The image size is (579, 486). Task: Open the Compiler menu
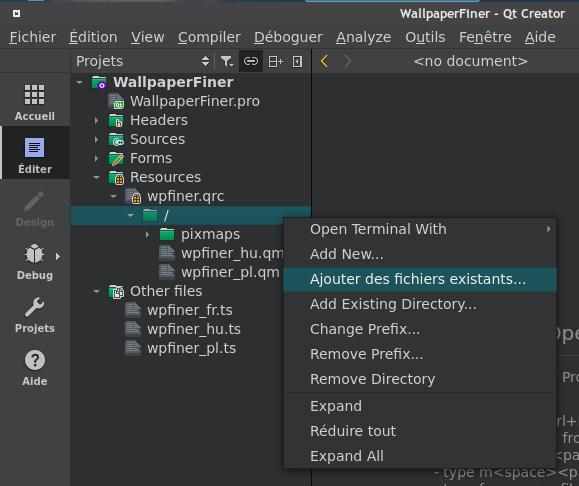tap(209, 37)
